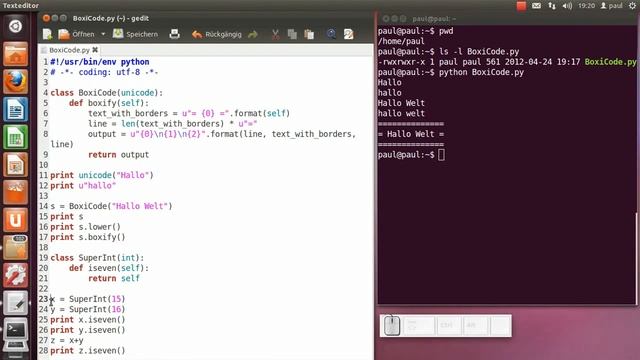The width and height of the screenshot is (640, 360).
Task: Click 'print s.lower()' on line 16
Action: [85, 227]
